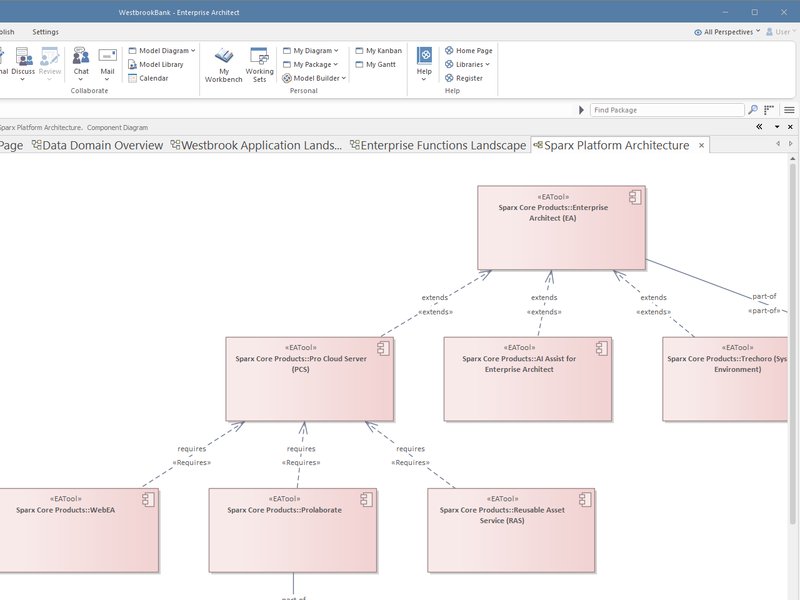Open the Review tool

point(50,63)
